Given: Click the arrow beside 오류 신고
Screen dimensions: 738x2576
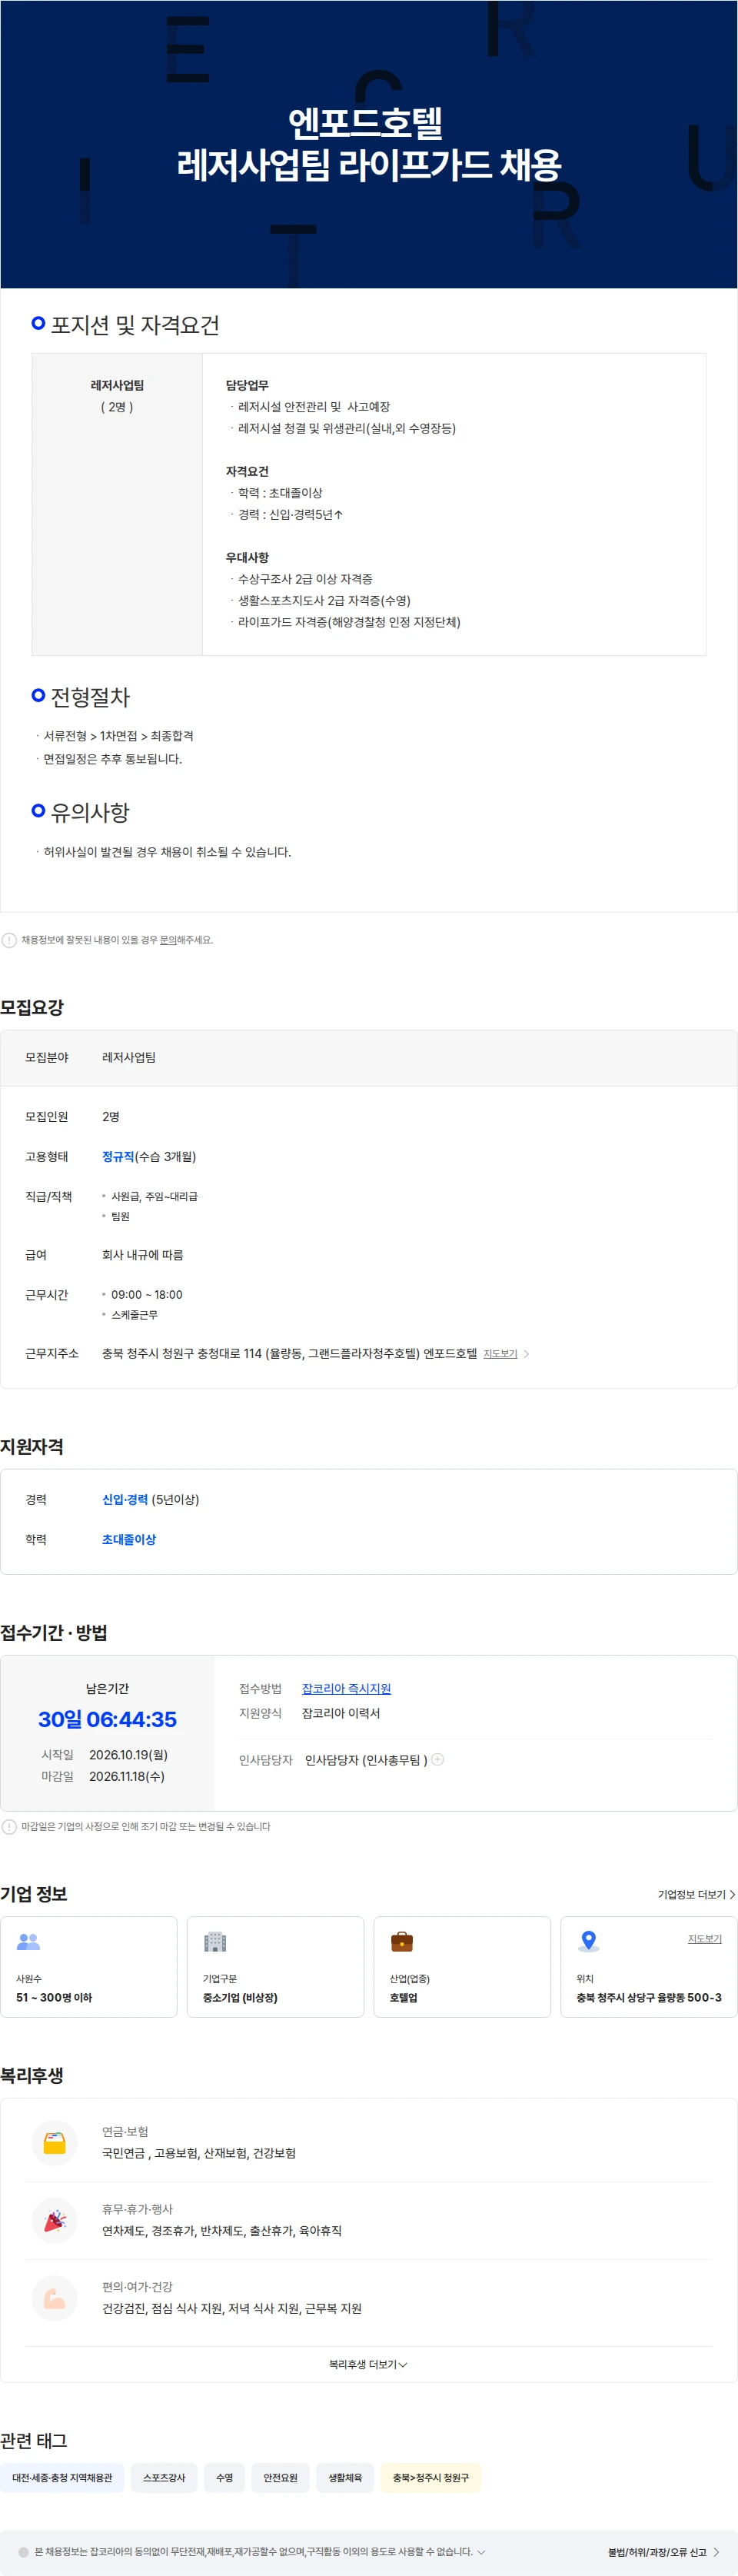Looking at the screenshot, I should [716, 2552].
